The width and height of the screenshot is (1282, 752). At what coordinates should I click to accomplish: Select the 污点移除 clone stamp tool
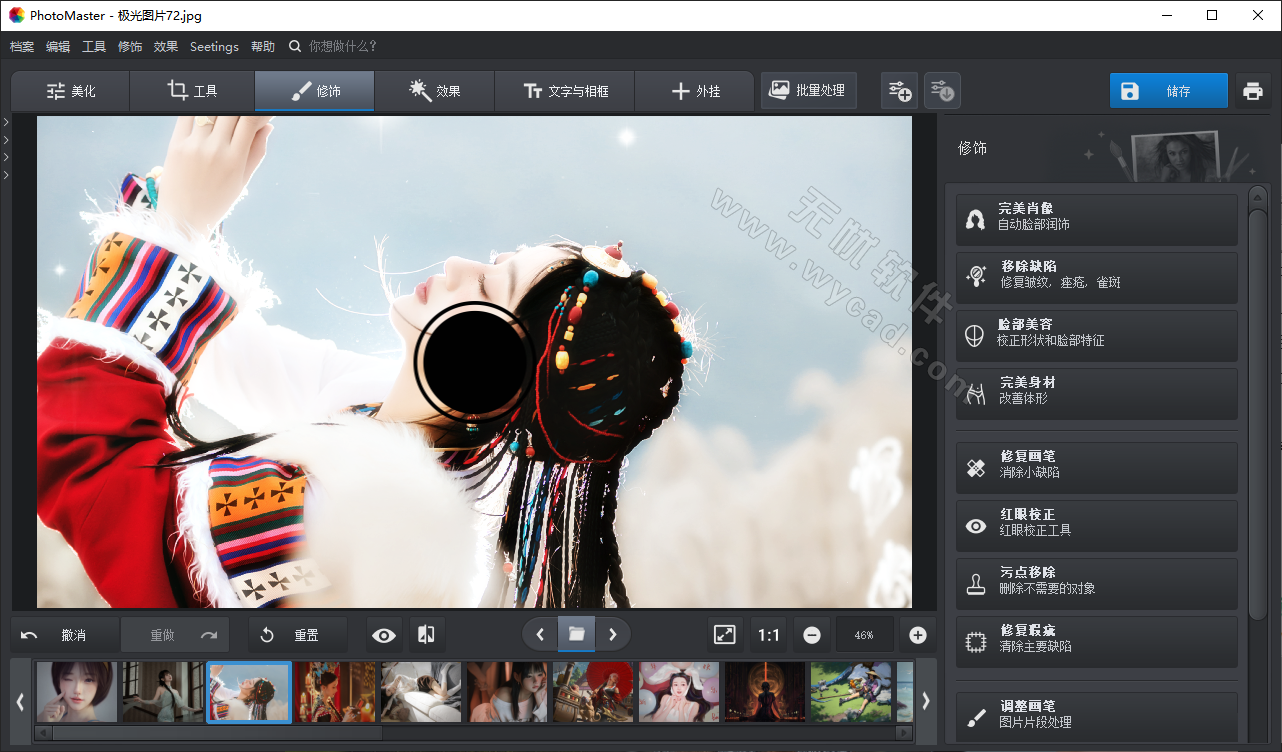point(1096,583)
